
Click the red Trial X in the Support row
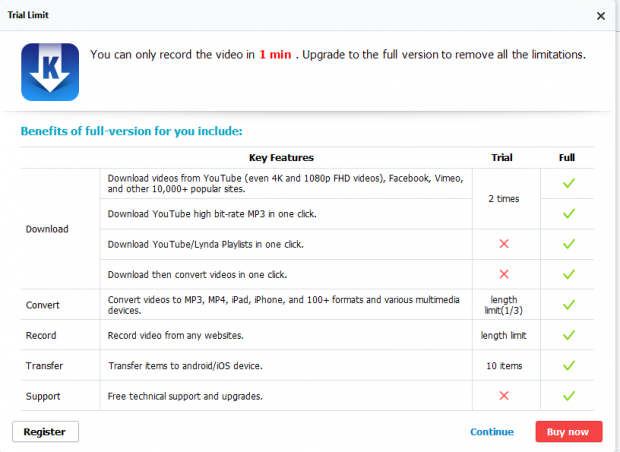coord(503,396)
